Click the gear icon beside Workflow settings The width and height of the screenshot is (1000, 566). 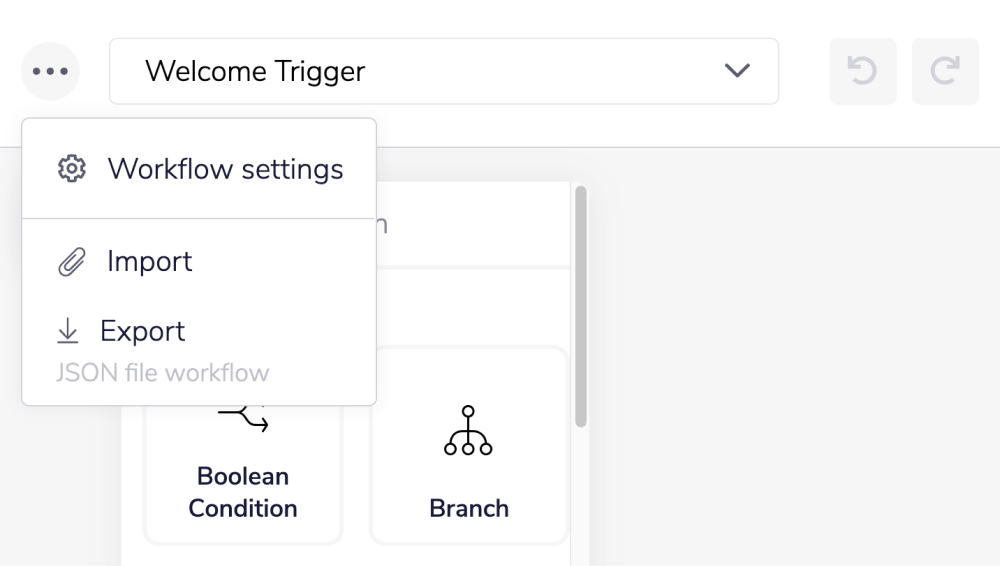(72, 169)
